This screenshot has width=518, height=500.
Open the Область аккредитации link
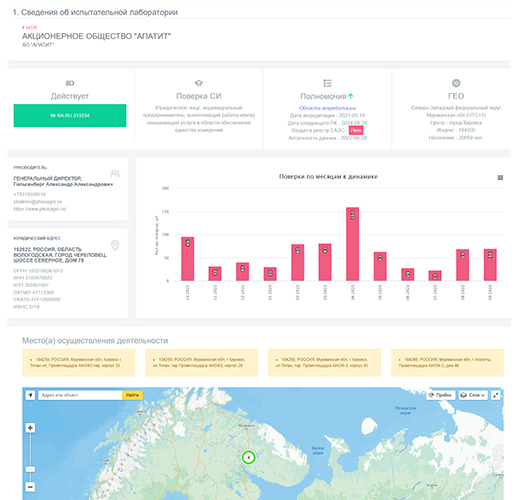tap(327, 108)
